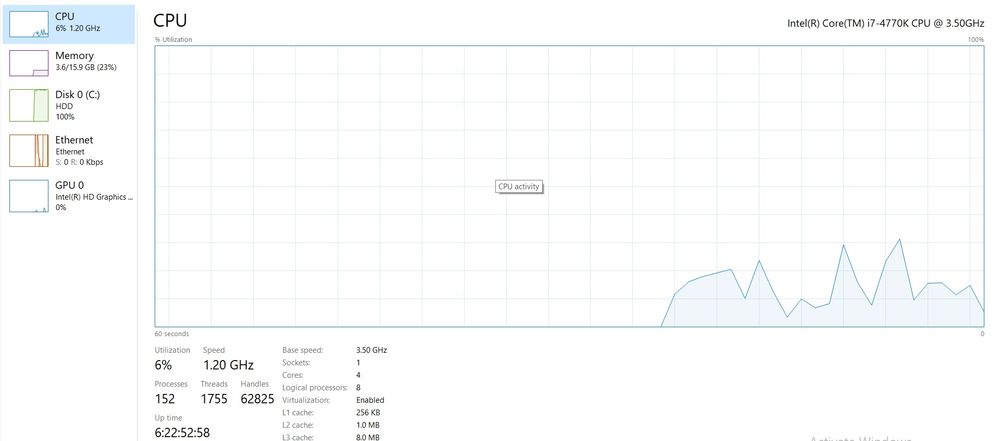Screen dimensions: 1000x441
Task: Click the Intel Core i7-4770K processor name
Action: (886, 23)
